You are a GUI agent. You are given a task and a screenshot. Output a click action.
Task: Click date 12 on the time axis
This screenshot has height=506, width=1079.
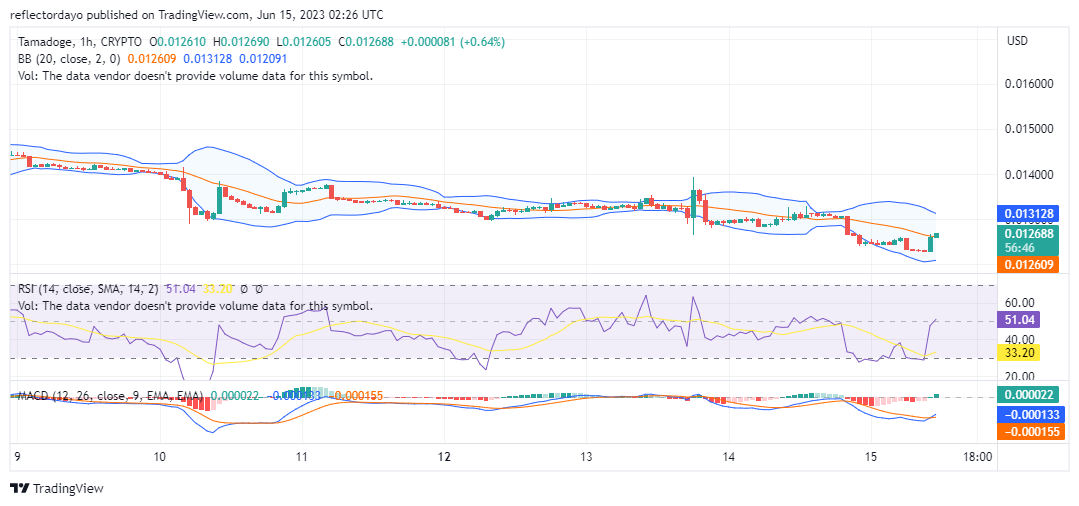coord(444,456)
